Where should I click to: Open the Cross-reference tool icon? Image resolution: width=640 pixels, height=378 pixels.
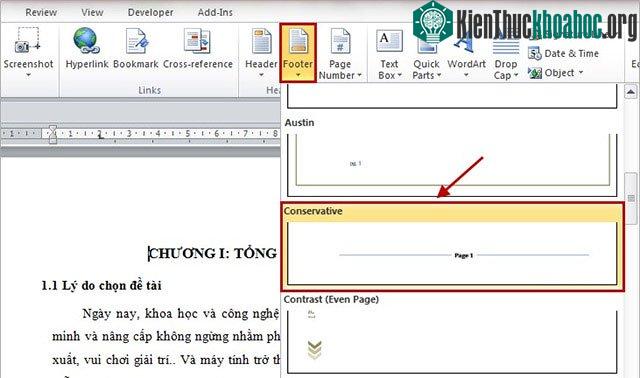pyautogui.click(x=197, y=41)
